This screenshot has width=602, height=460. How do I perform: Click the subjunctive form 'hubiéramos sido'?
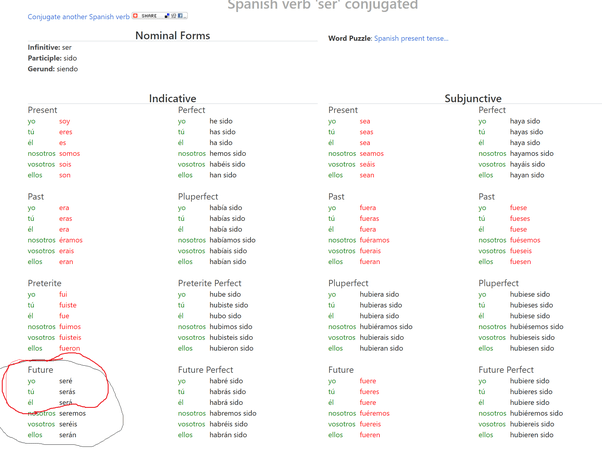pos(386,326)
